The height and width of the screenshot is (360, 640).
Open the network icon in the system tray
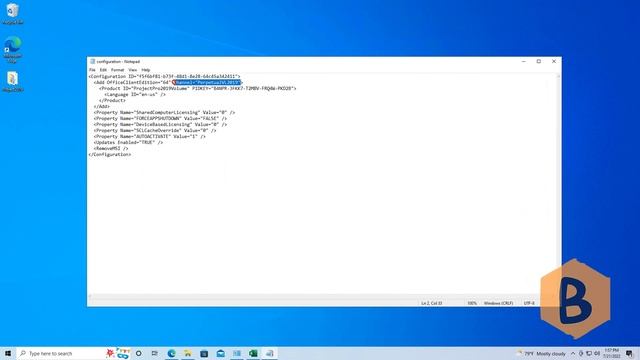point(589,354)
